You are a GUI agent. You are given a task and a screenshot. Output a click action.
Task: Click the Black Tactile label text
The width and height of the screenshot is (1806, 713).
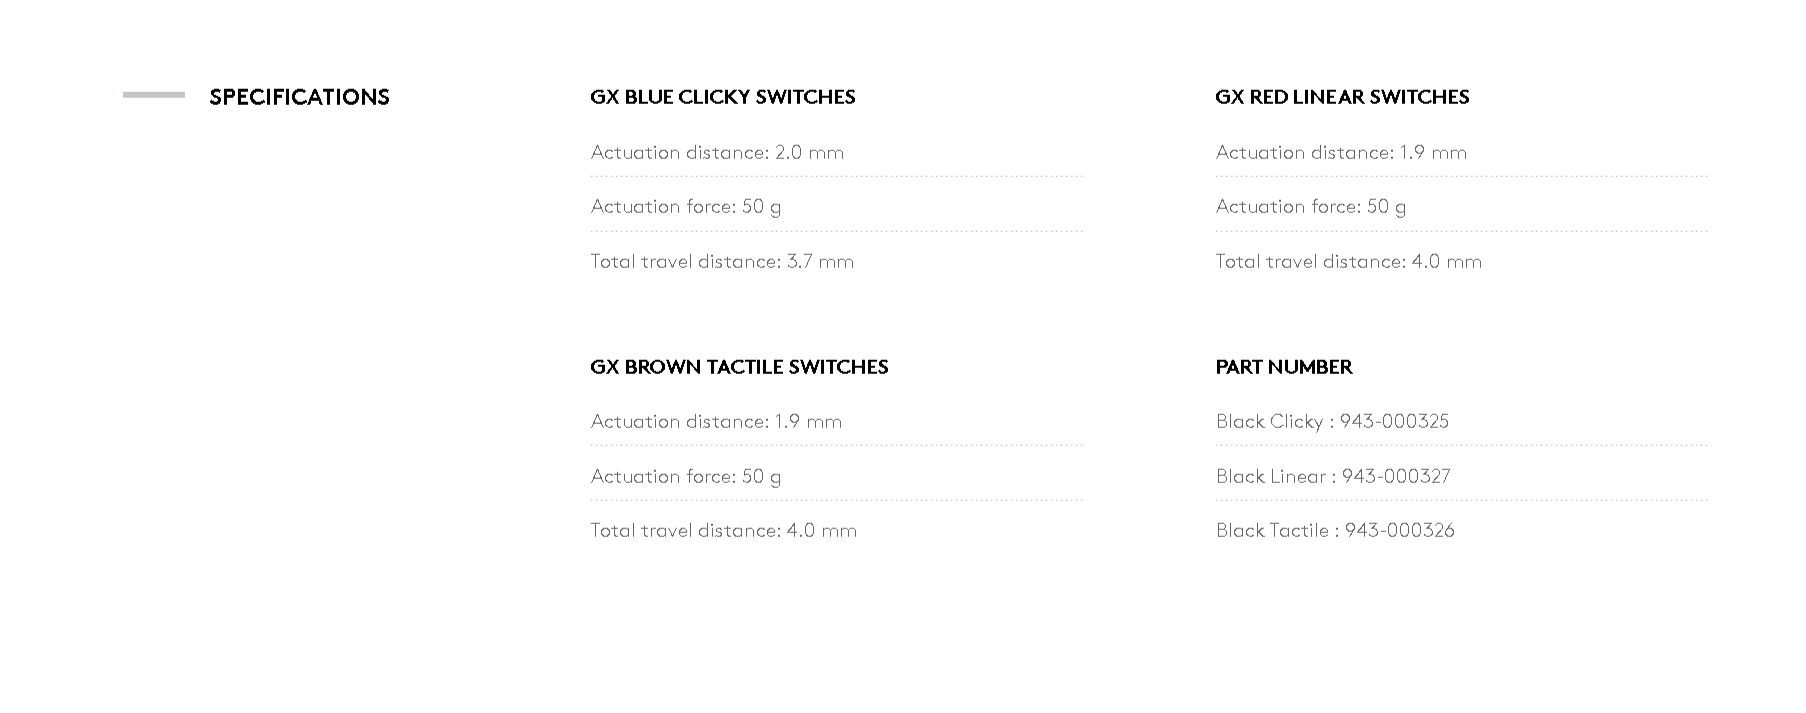1272,531
